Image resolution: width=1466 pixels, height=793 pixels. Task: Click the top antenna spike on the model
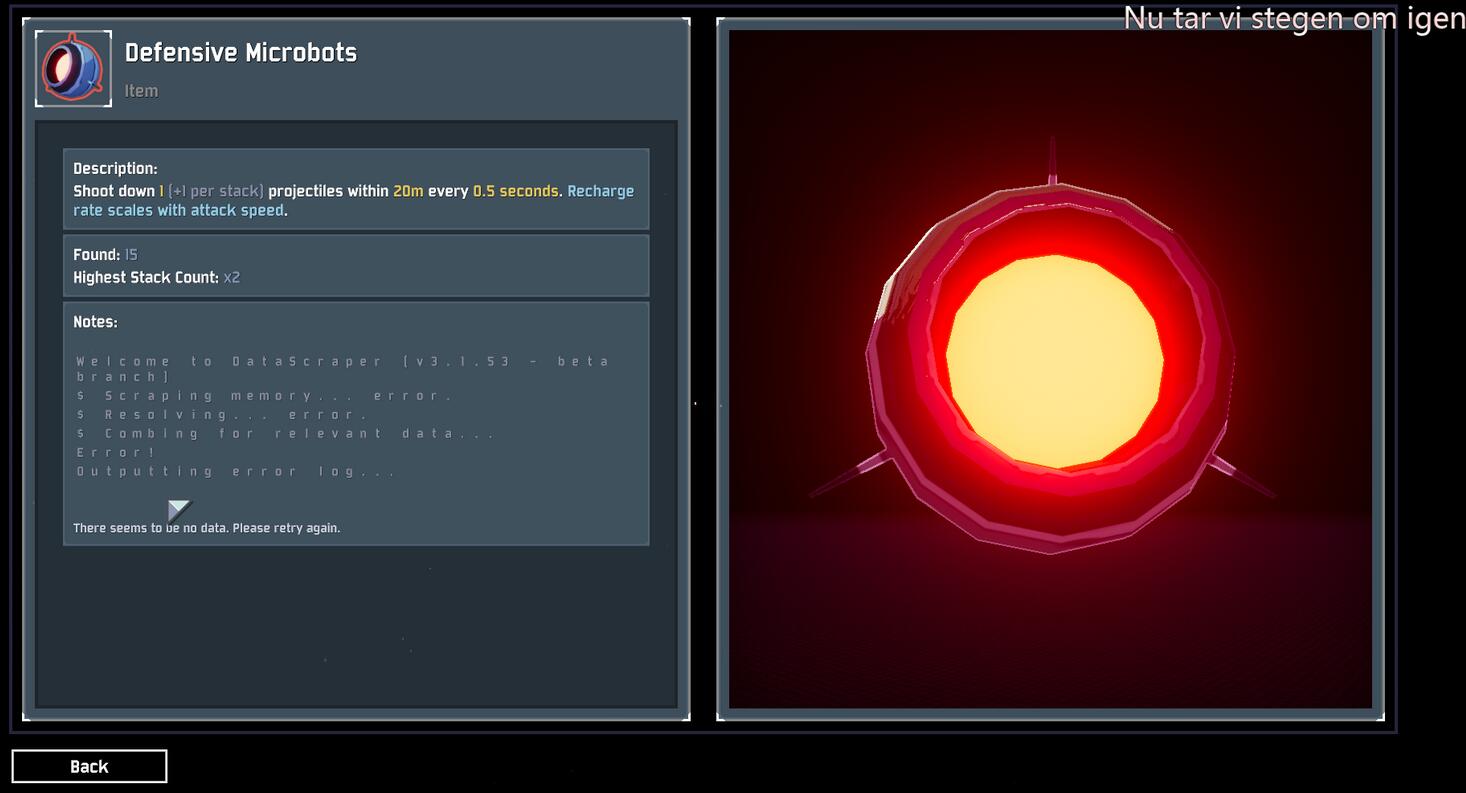coord(1052,160)
